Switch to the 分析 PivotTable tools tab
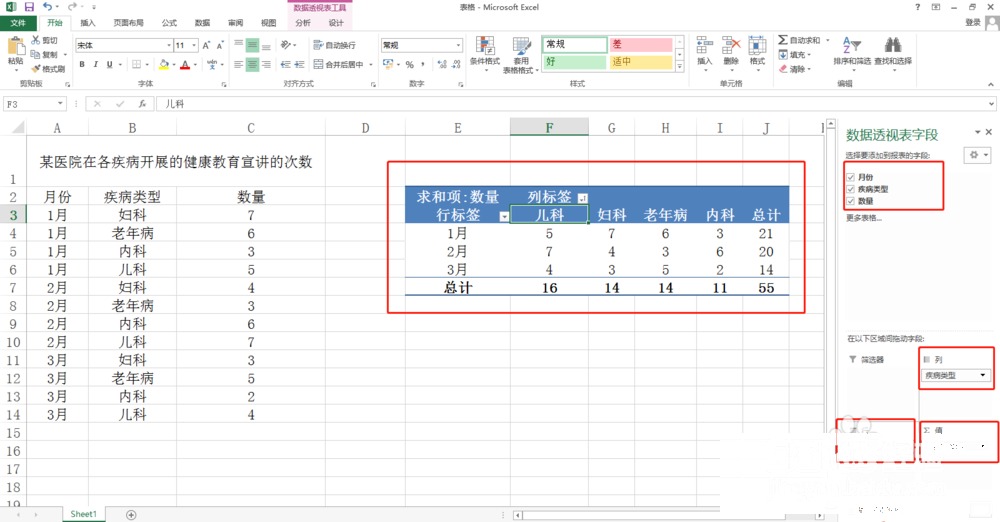Screen dimensions: 1000x522 (x=303, y=23)
